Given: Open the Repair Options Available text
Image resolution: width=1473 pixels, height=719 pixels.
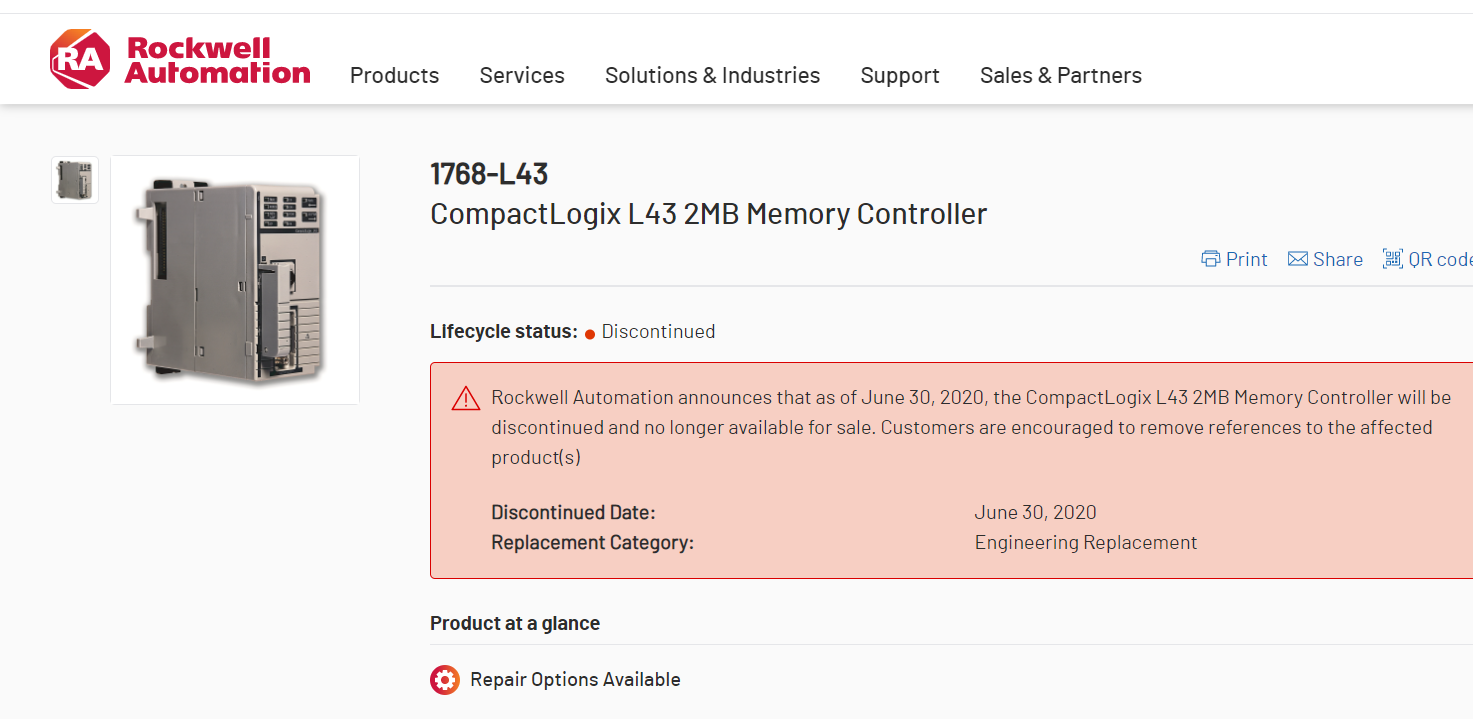Looking at the screenshot, I should (x=575, y=680).
